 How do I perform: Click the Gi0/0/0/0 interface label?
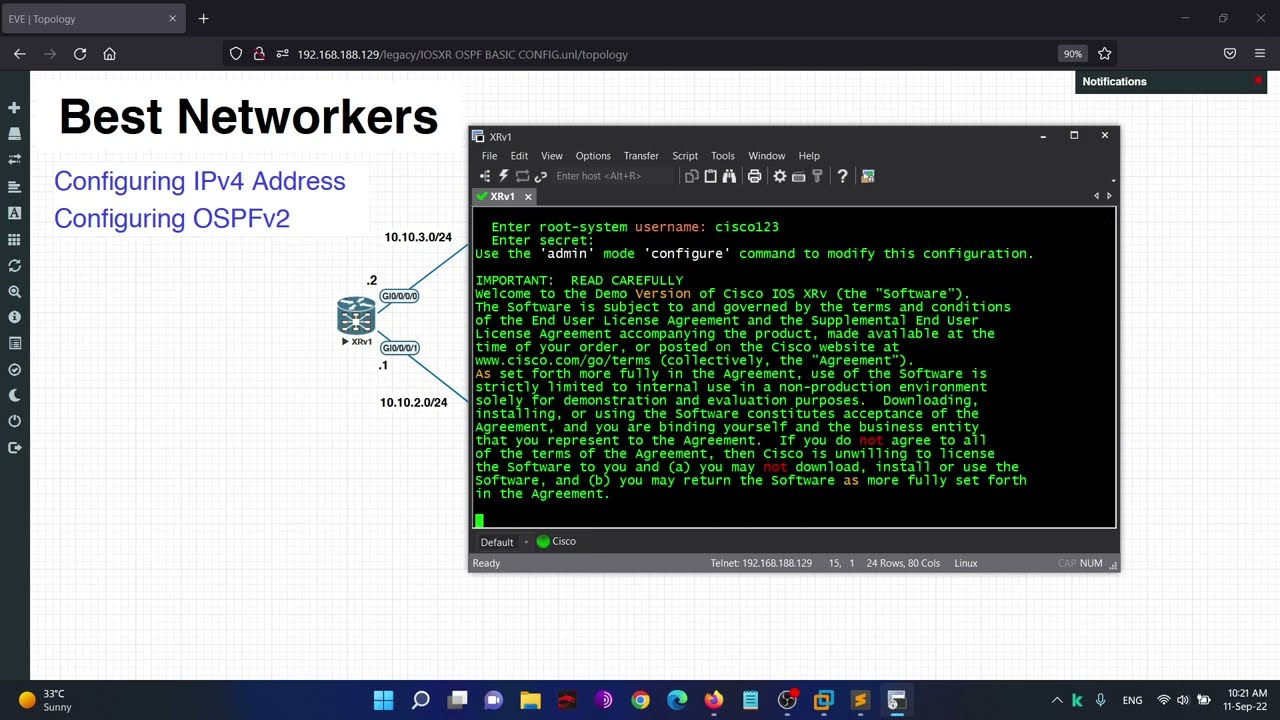click(x=399, y=296)
